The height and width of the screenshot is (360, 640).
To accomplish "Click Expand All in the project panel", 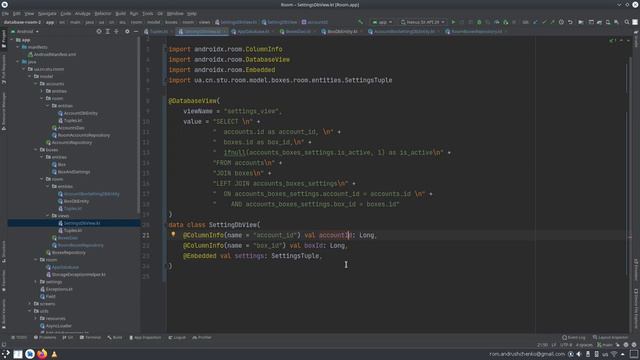I will pyautogui.click(x=108, y=31).
